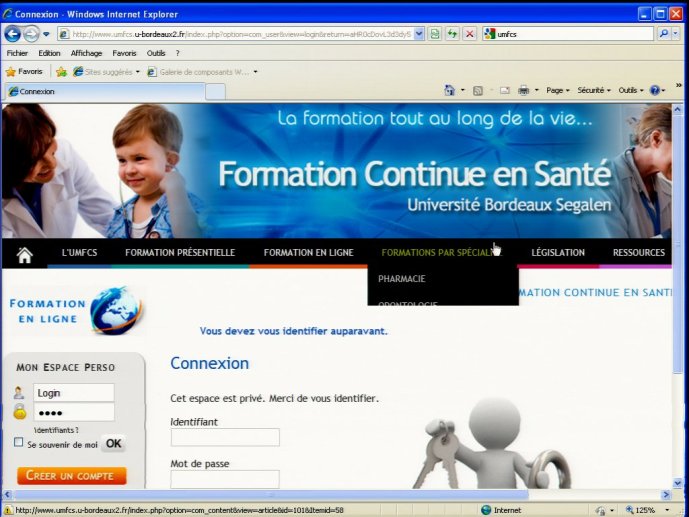Click the Identifiant input field
Viewport: 689px width, 517px height.
coord(225,437)
